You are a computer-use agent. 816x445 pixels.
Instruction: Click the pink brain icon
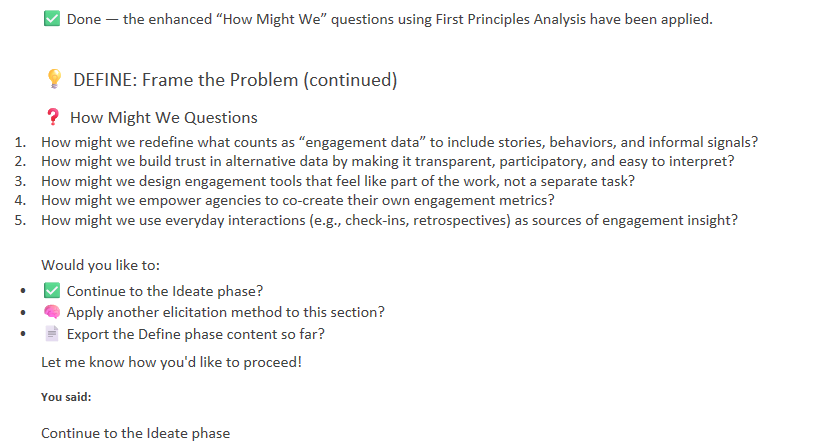[53, 312]
